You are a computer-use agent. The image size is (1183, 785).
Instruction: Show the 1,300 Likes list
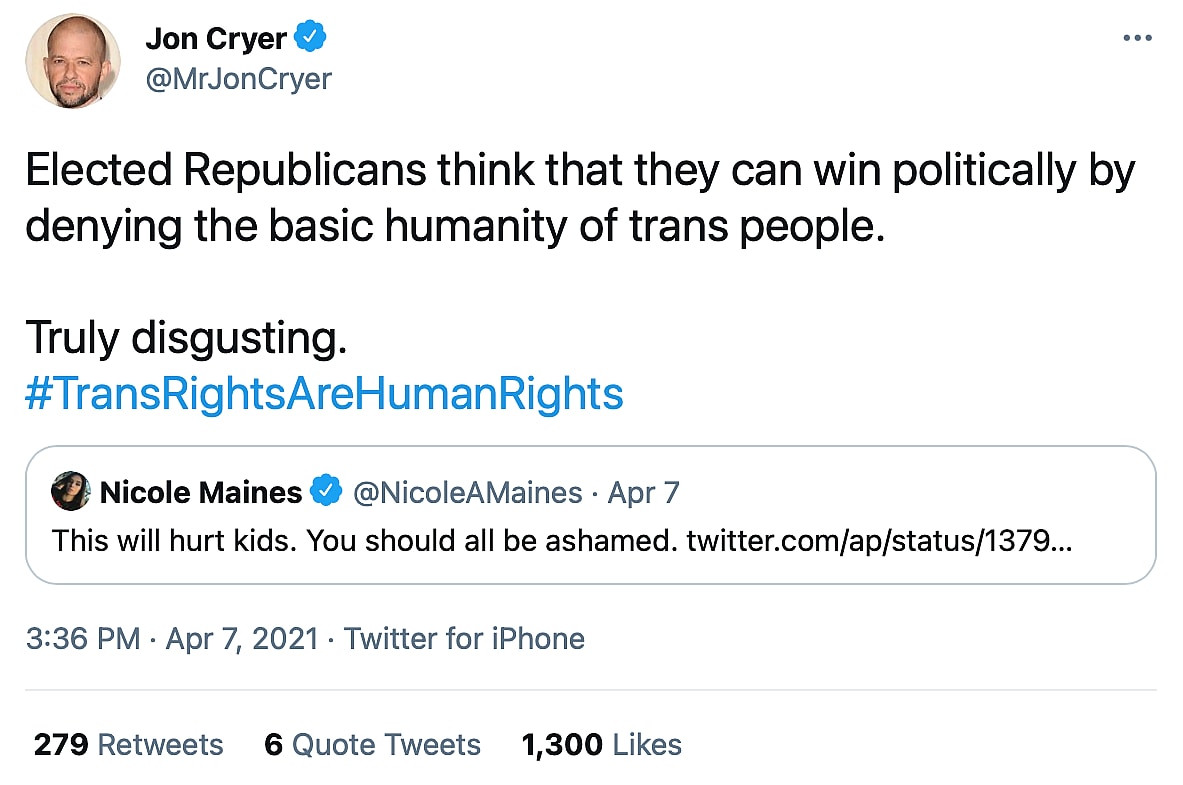[x=601, y=745]
